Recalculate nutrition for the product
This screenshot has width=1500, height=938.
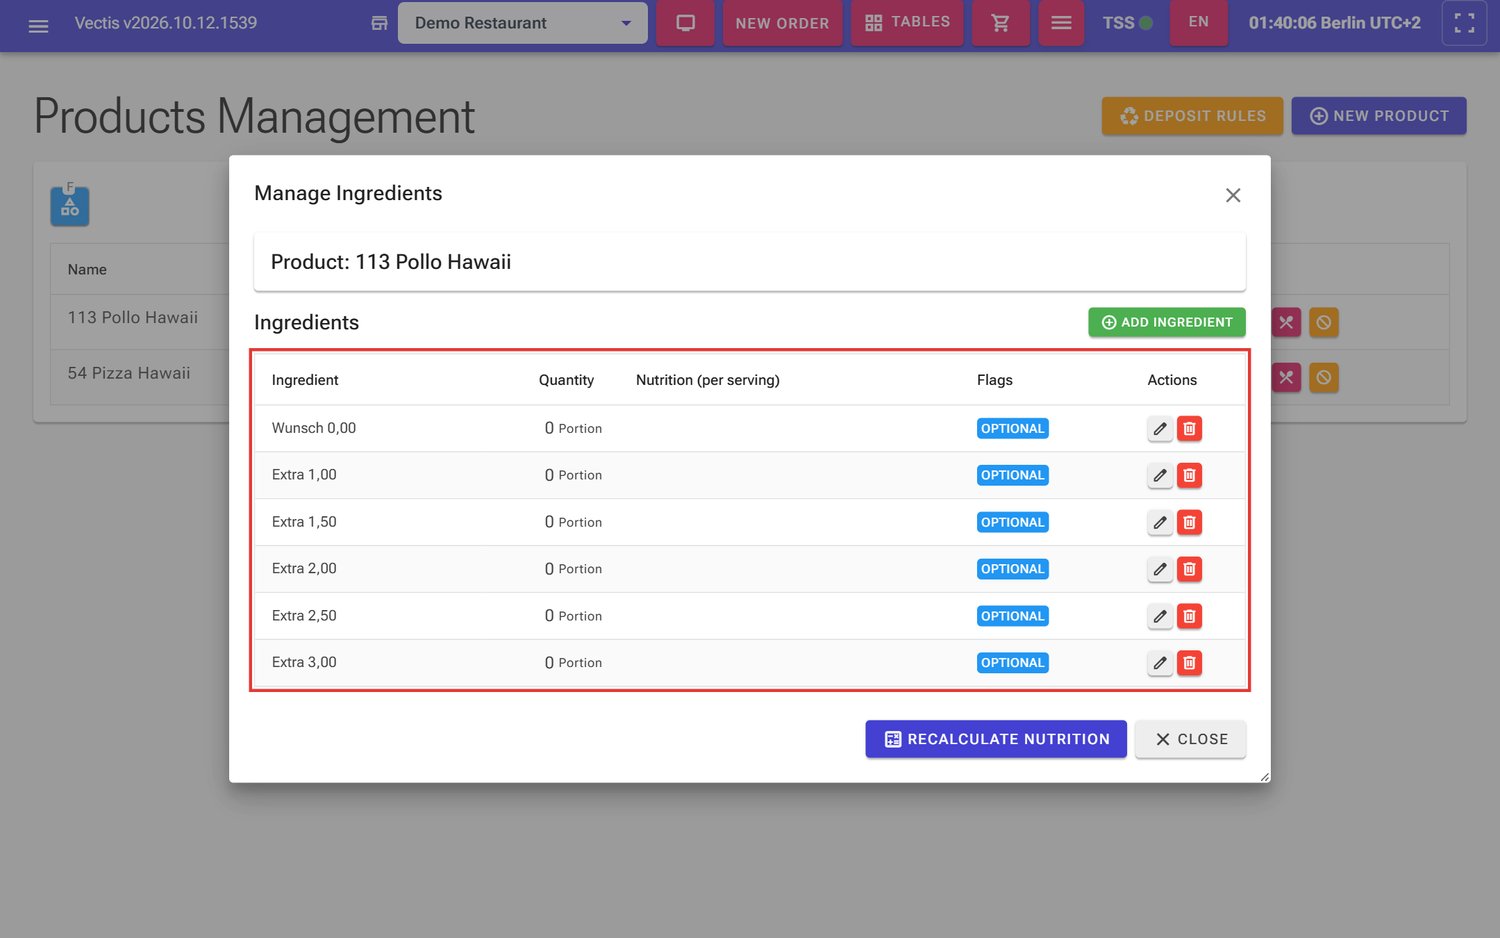[x=996, y=739]
